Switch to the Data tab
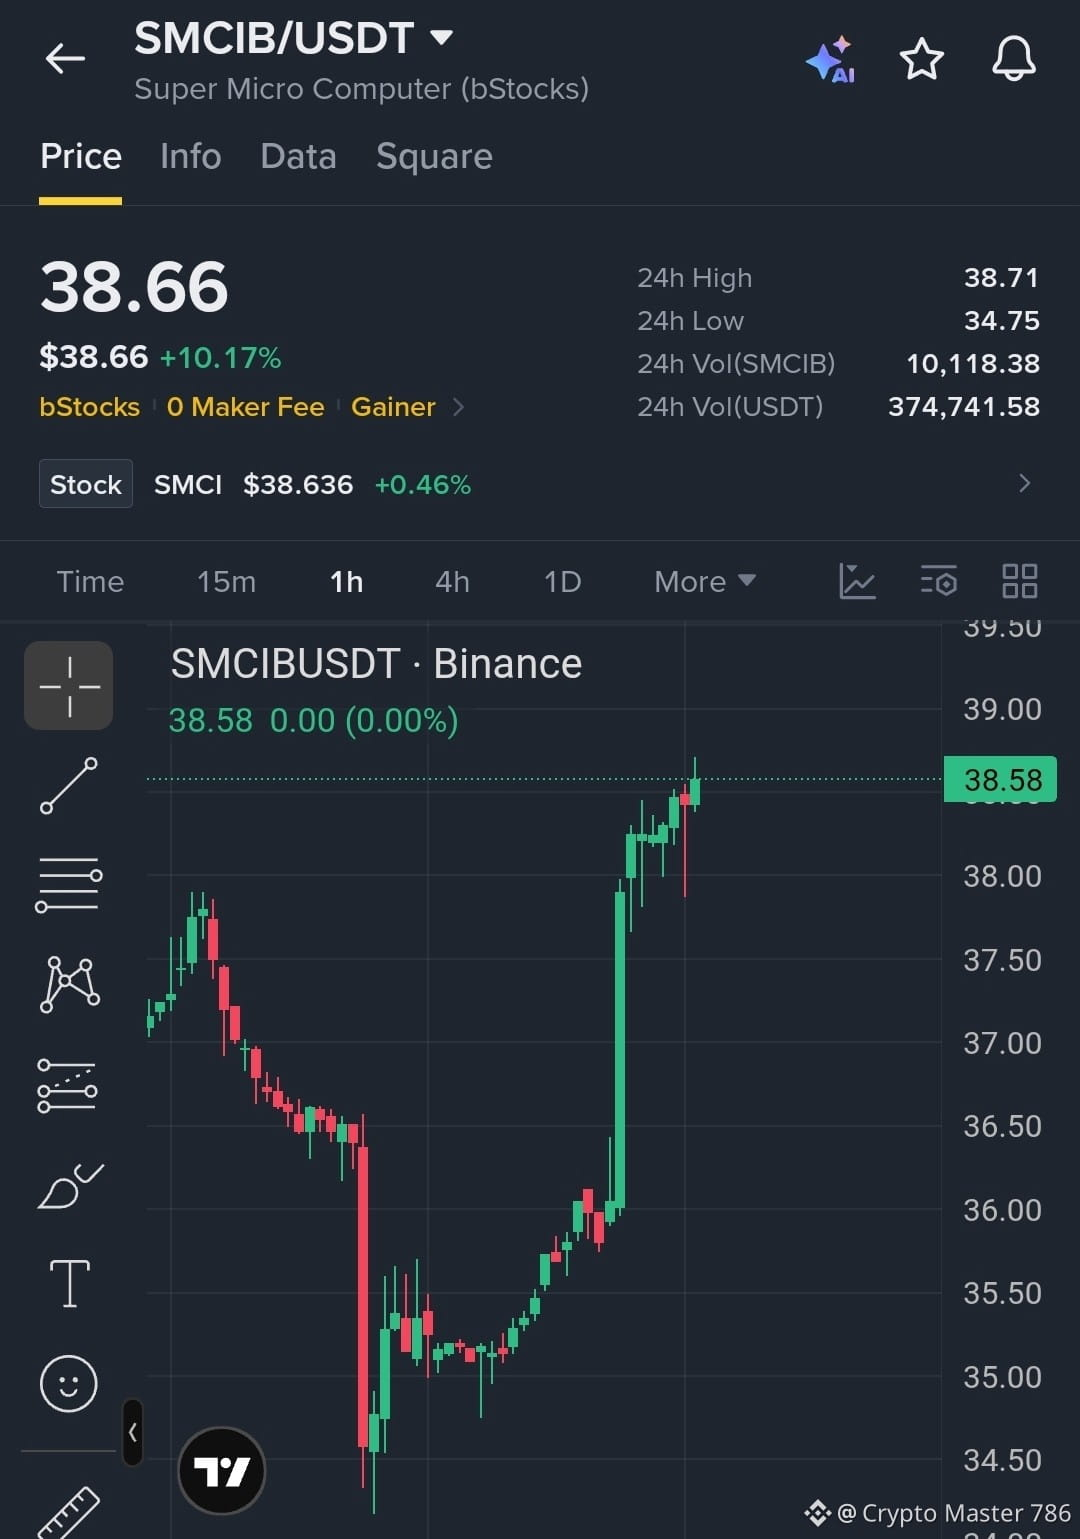This screenshot has height=1539, width=1080. 298,157
